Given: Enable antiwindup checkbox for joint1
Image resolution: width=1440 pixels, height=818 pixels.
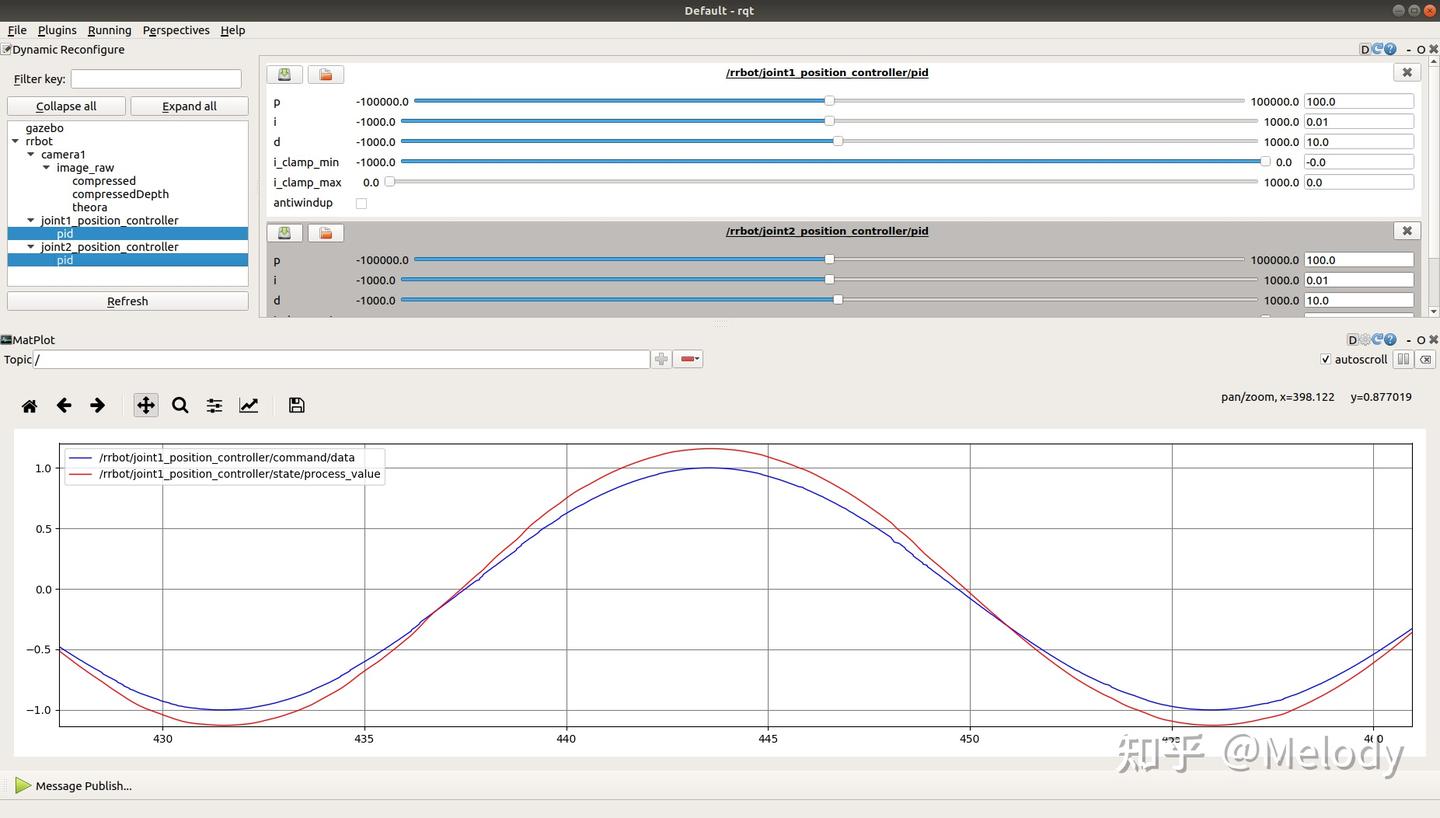Looking at the screenshot, I should [361, 203].
